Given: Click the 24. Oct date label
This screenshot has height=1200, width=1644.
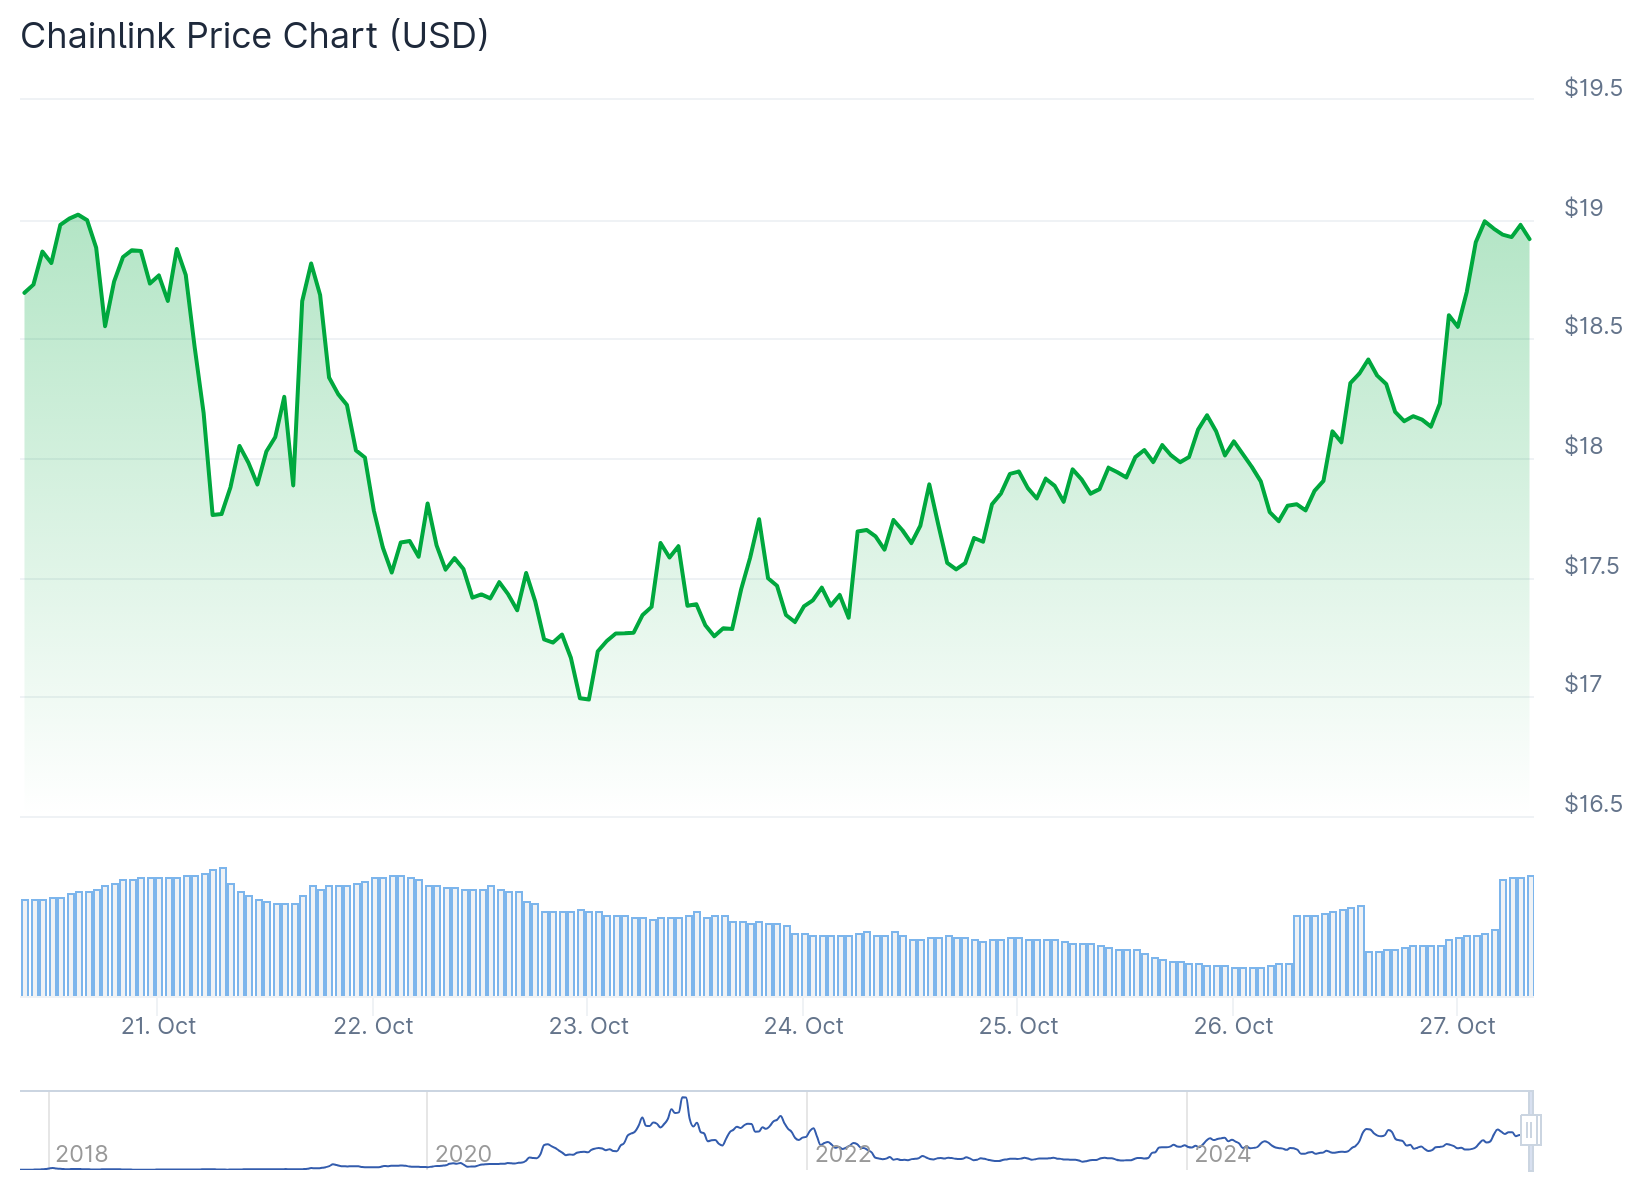Looking at the screenshot, I should (804, 1026).
